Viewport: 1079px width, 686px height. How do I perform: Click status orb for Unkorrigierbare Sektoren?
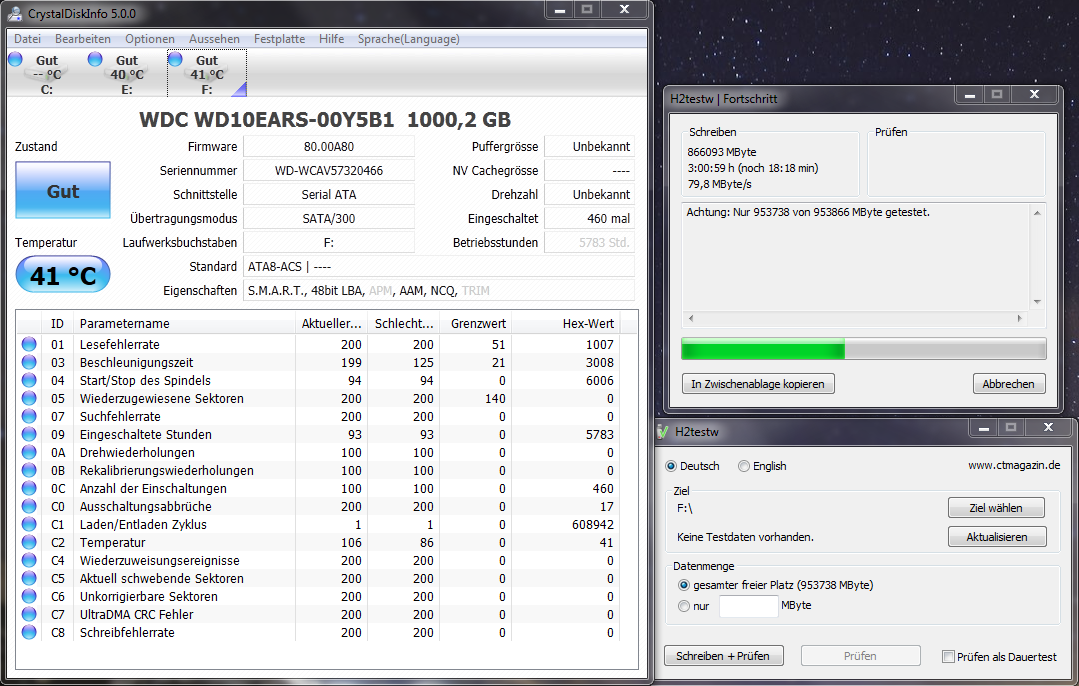pos(29,596)
